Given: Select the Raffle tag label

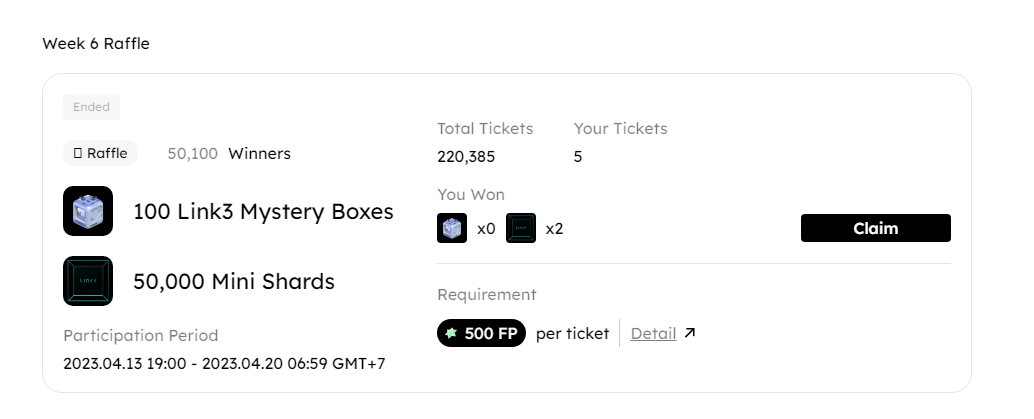Looking at the screenshot, I should 101,153.
